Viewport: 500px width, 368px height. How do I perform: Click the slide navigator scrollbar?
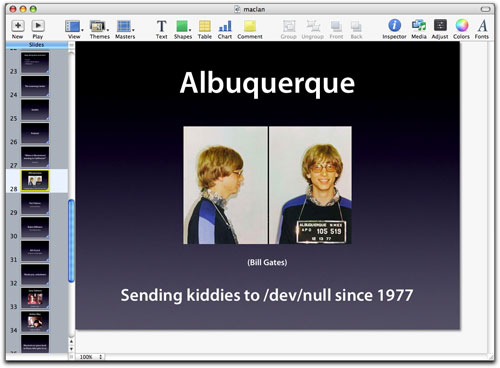[x=71, y=241]
